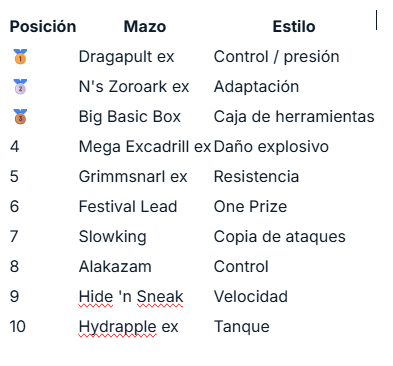This screenshot has height=366, width=393.
Task: Select the Mazo column header
Action: click(x=145, y=27)
